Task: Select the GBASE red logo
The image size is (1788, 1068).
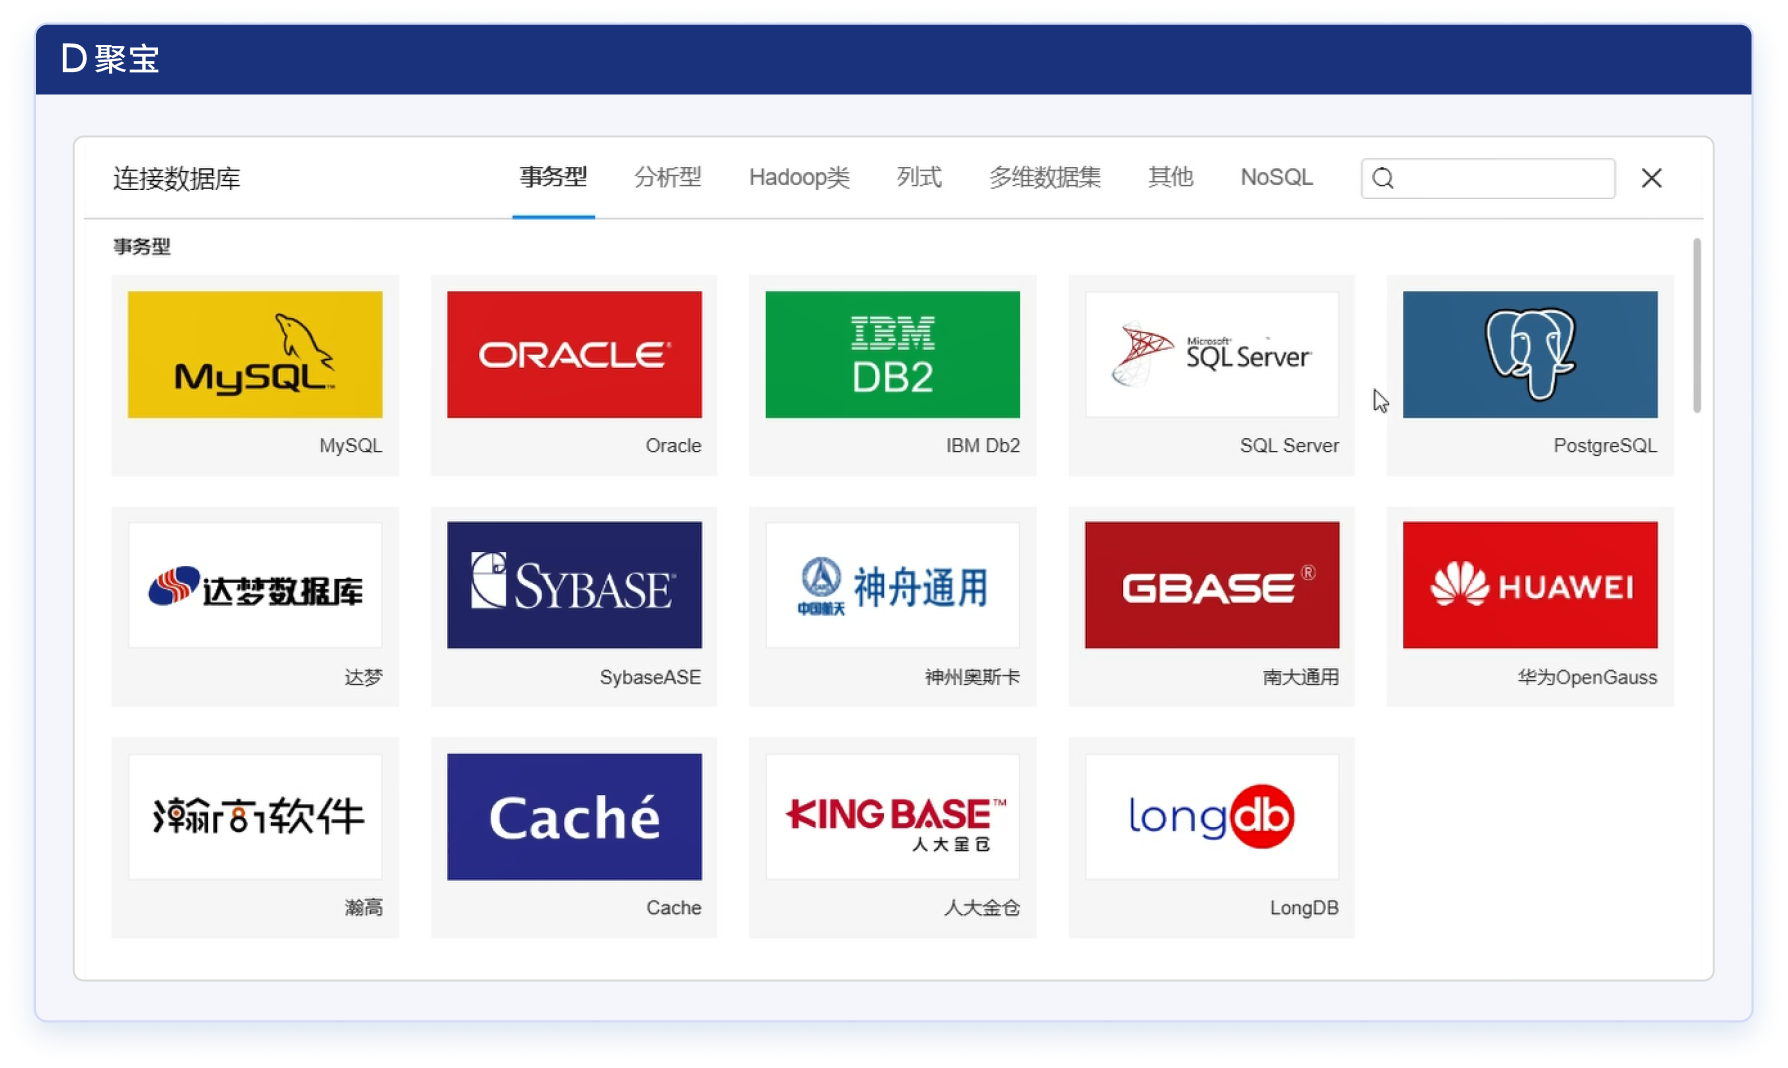Action: pyautogui.click(x=1211, y=585)
